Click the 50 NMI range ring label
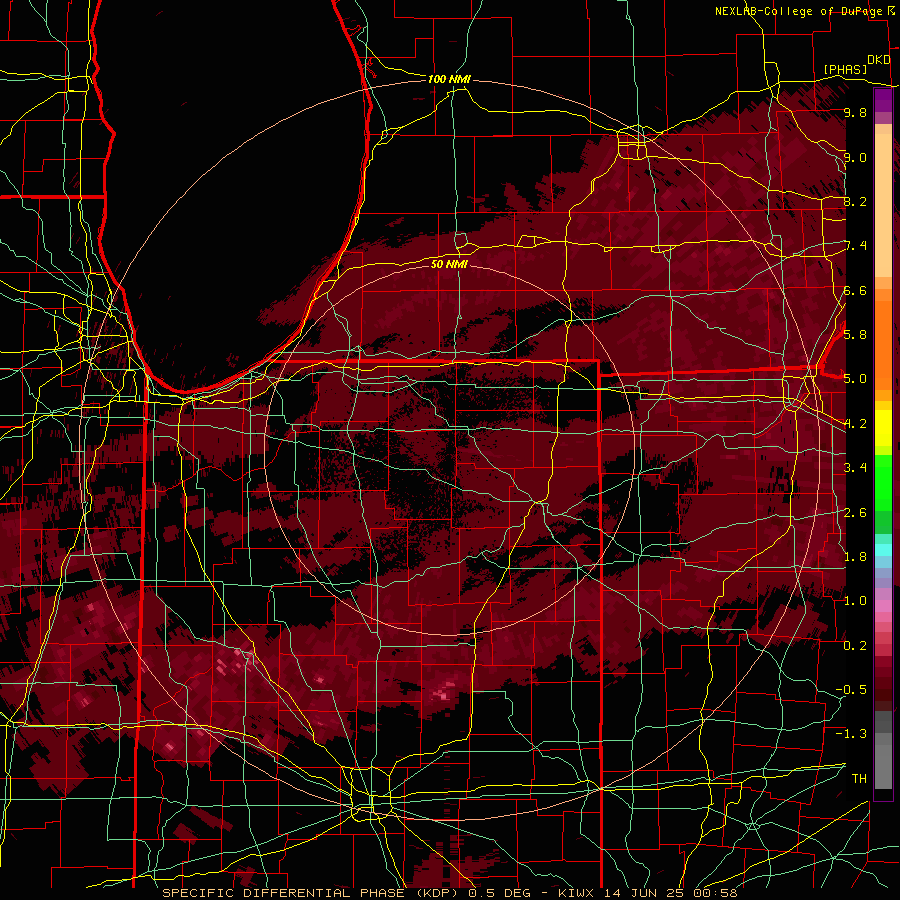The image size is (900, 900). pyautogui.click(x=449, y=264)
